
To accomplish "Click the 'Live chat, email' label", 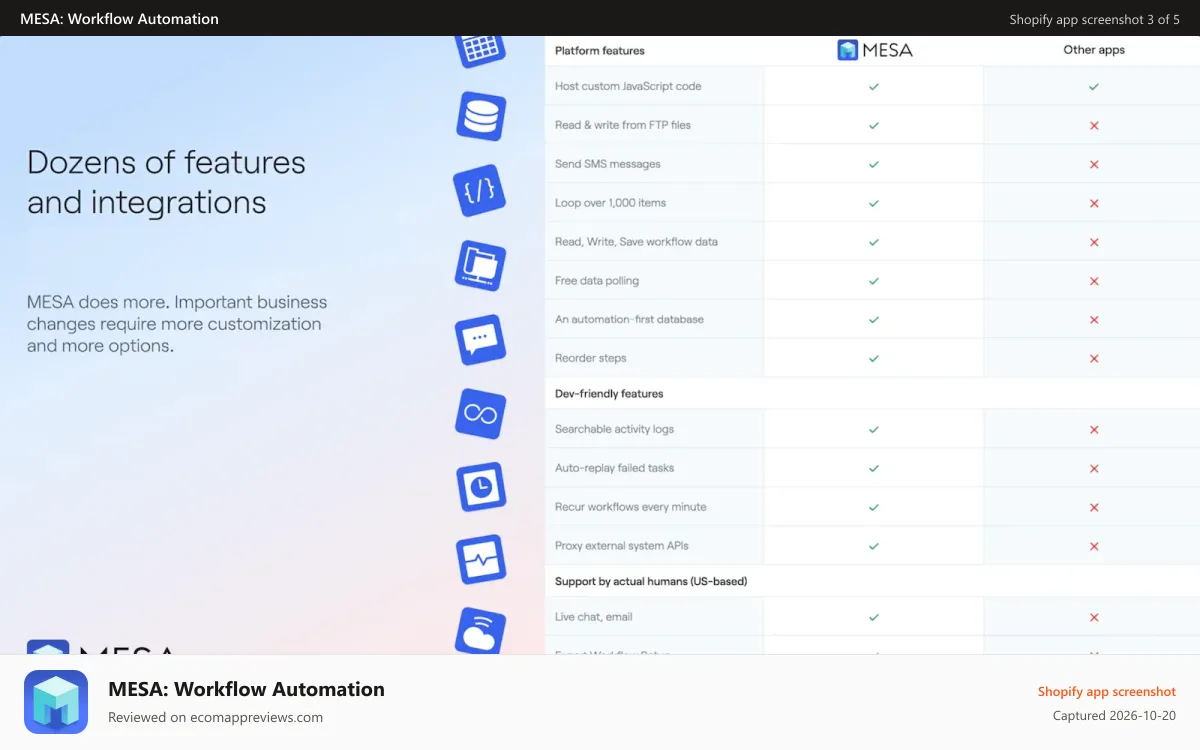I will pyautogui.click(x=594, y=617).
